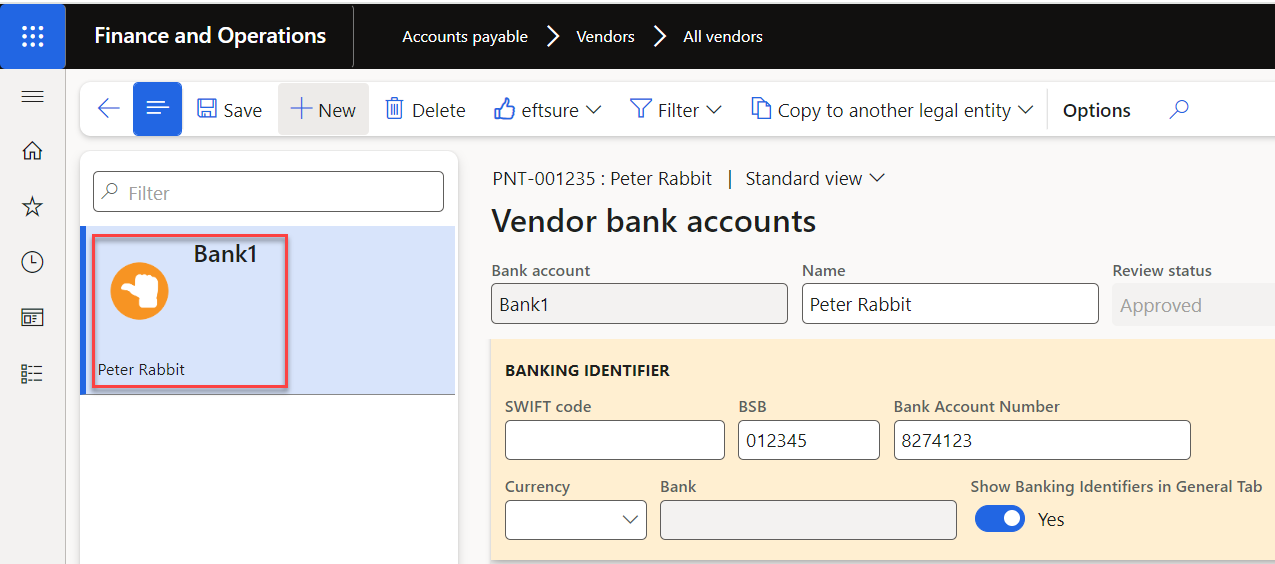The image size is (1275, 564).
Task: Click the back arrow in action pane
Action: pos(108,109)
